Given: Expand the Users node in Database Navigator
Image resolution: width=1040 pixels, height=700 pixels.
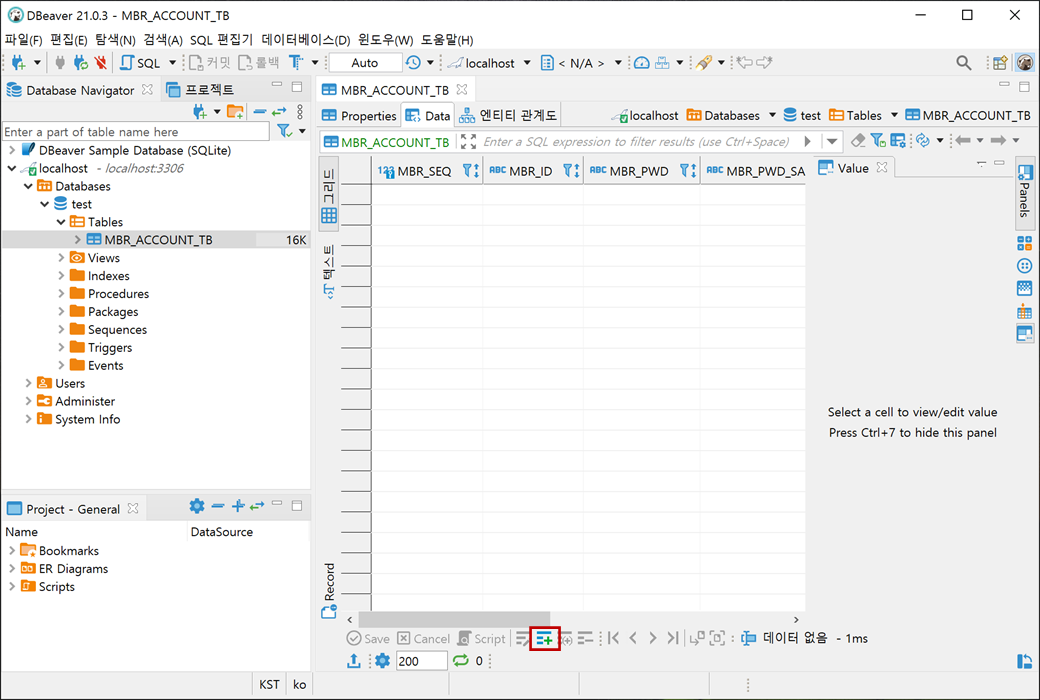Looking at the screenshot, I should [x=30, y=383].
